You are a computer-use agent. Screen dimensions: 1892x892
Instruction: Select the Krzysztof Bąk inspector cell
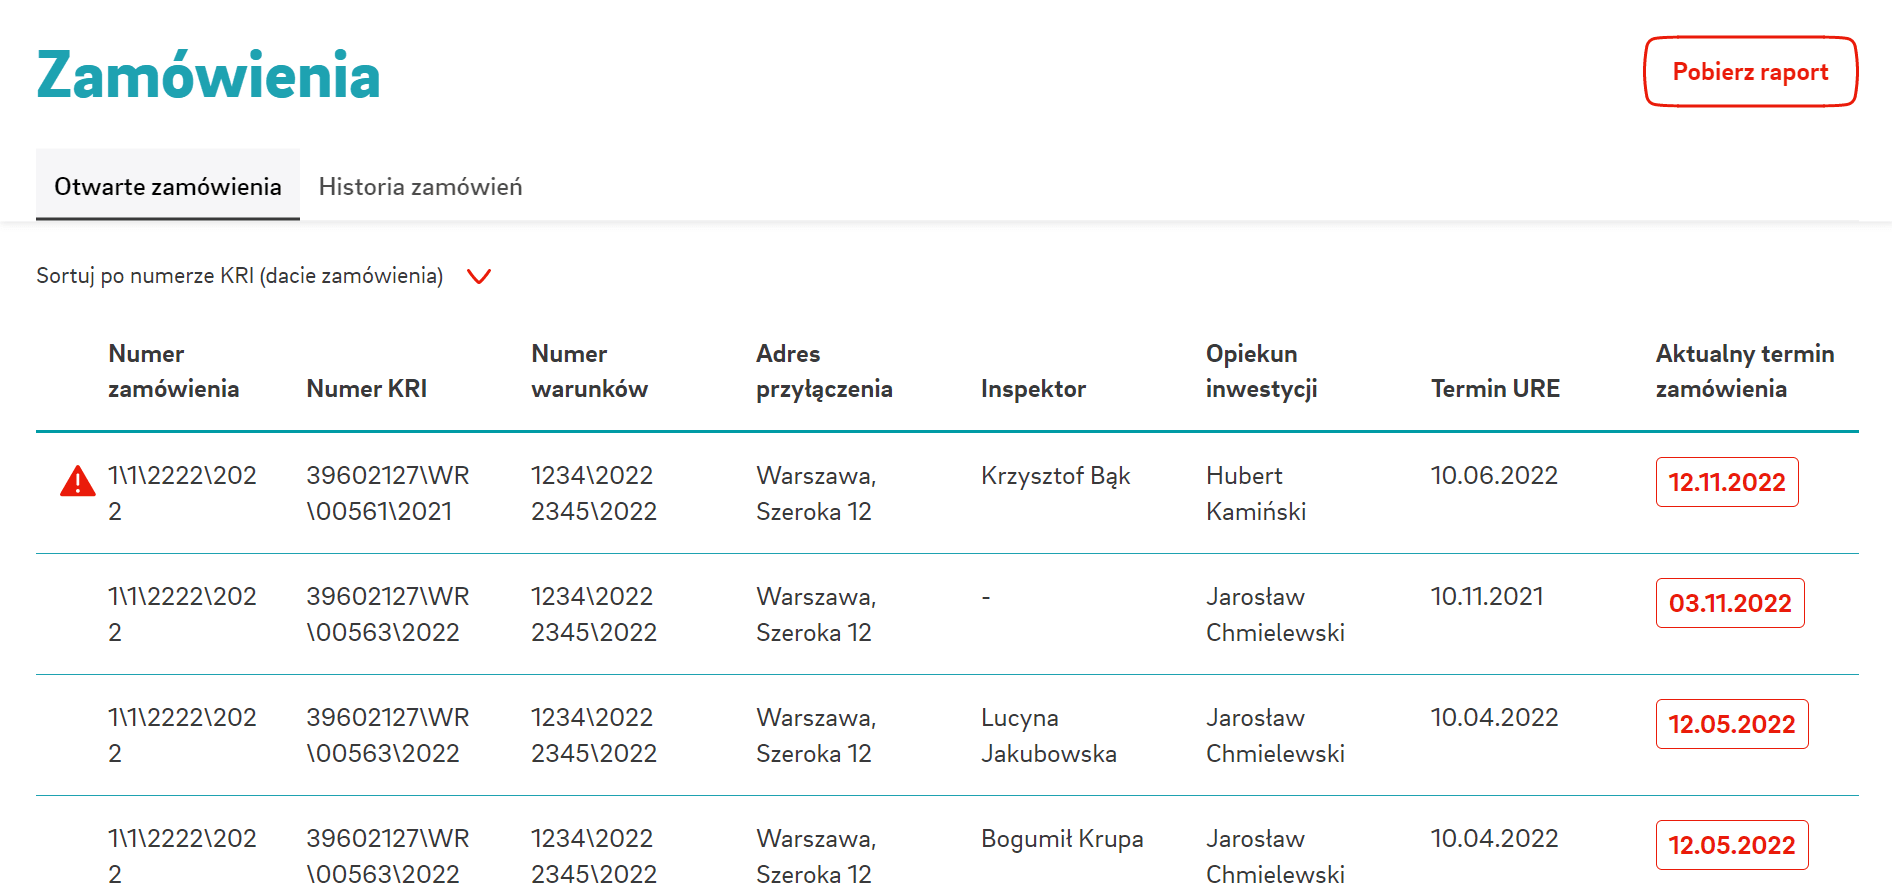point(1055,476)
